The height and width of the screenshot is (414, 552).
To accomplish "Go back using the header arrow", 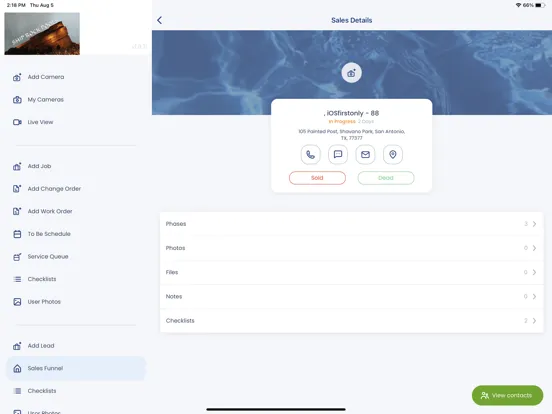I will pos(159,20).
